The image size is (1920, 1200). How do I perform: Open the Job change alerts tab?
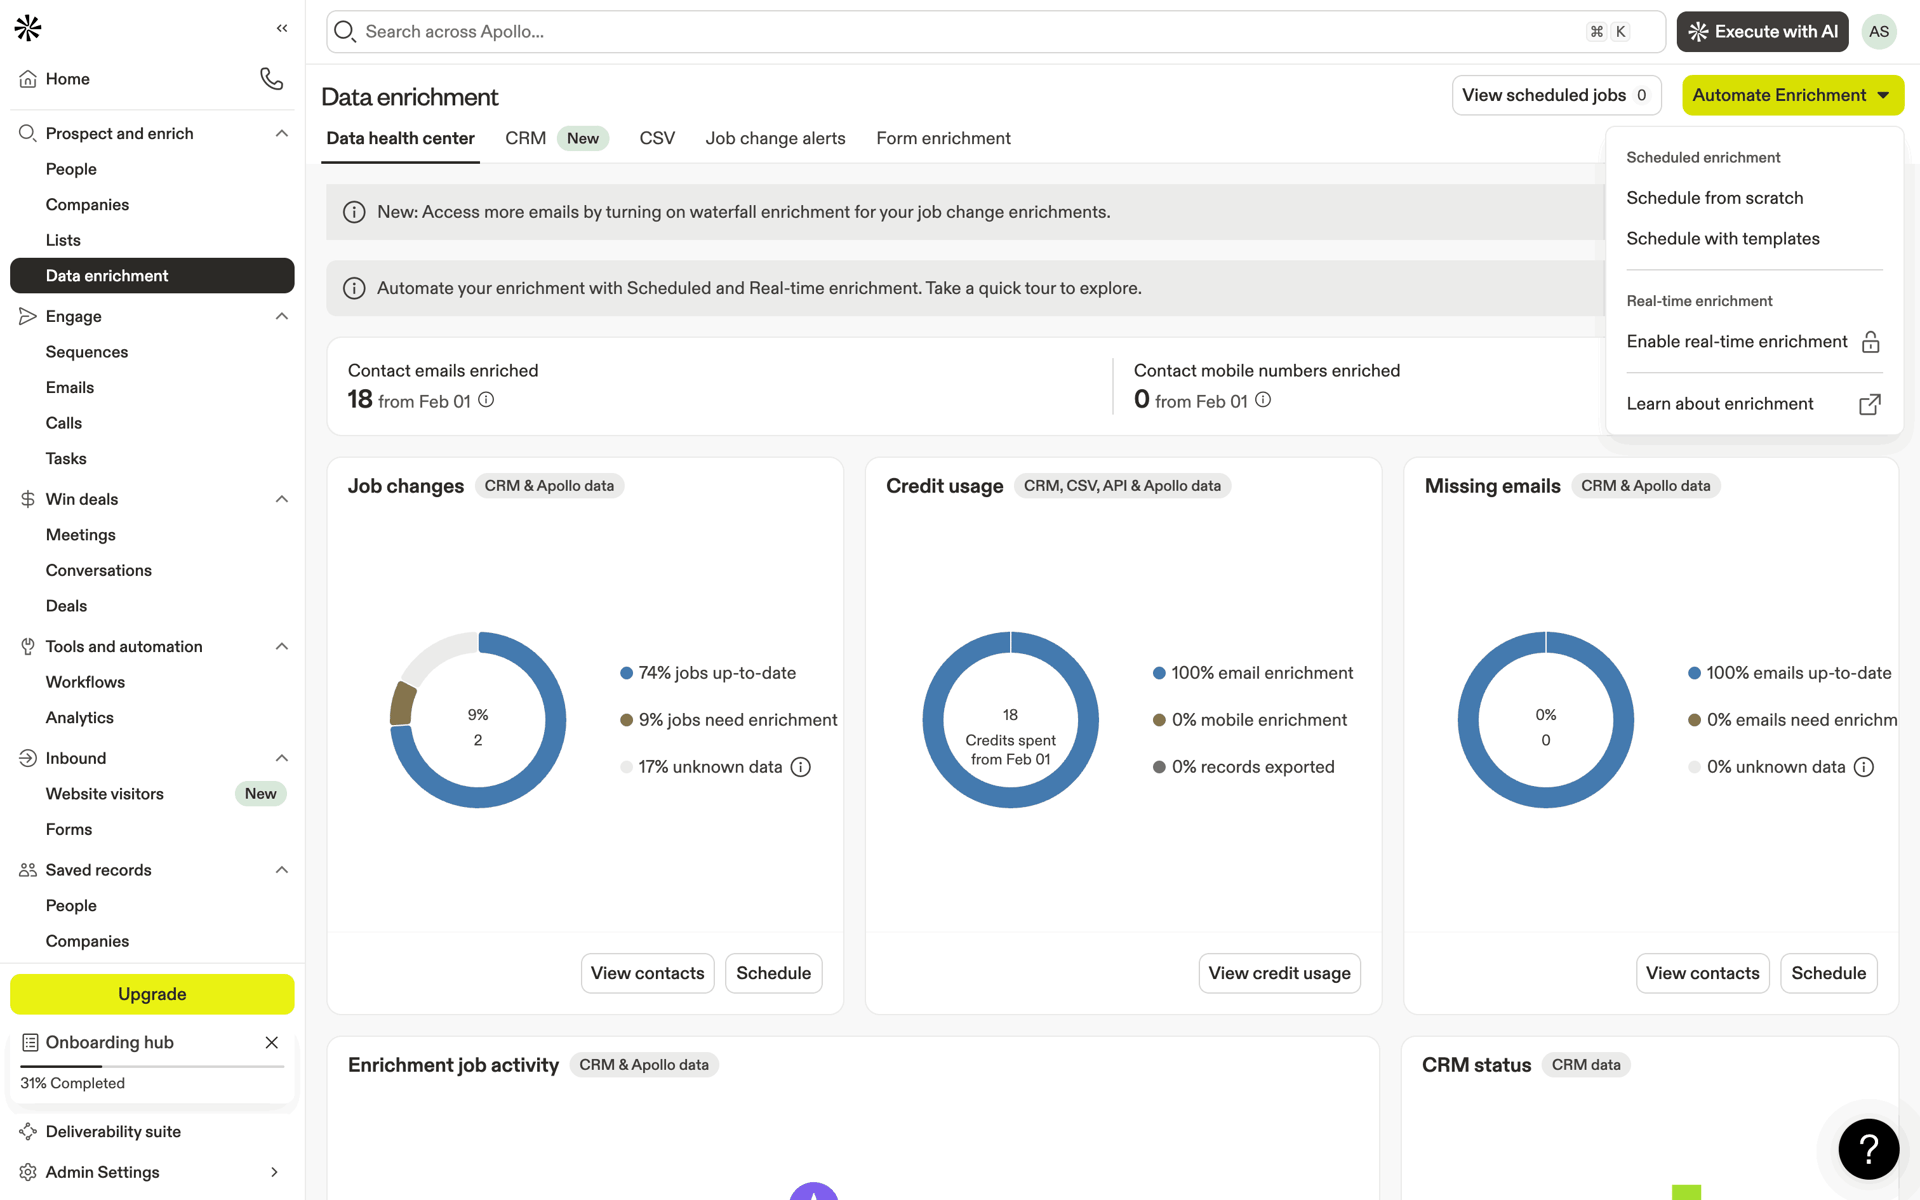775,138
